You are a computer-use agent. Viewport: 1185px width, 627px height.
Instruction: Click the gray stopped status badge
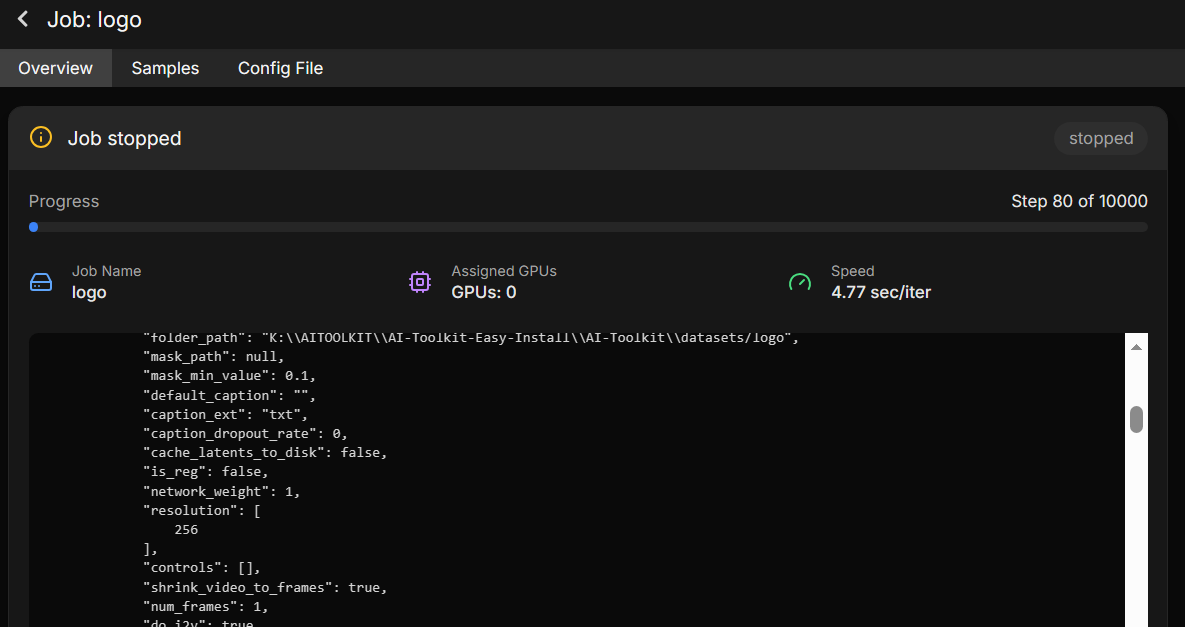point(1100,138)
